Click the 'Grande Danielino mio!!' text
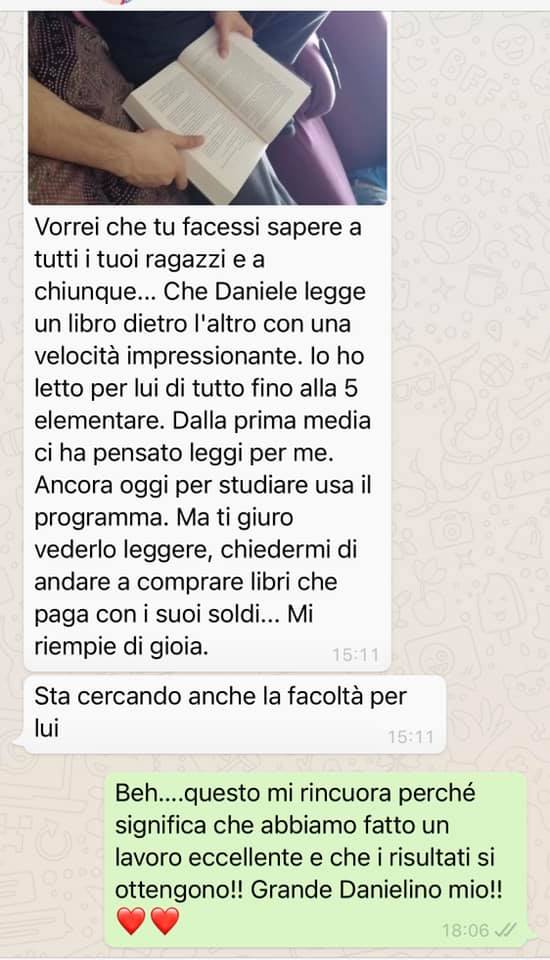This screenshot has width=550, height=960. tap(377, 890)
